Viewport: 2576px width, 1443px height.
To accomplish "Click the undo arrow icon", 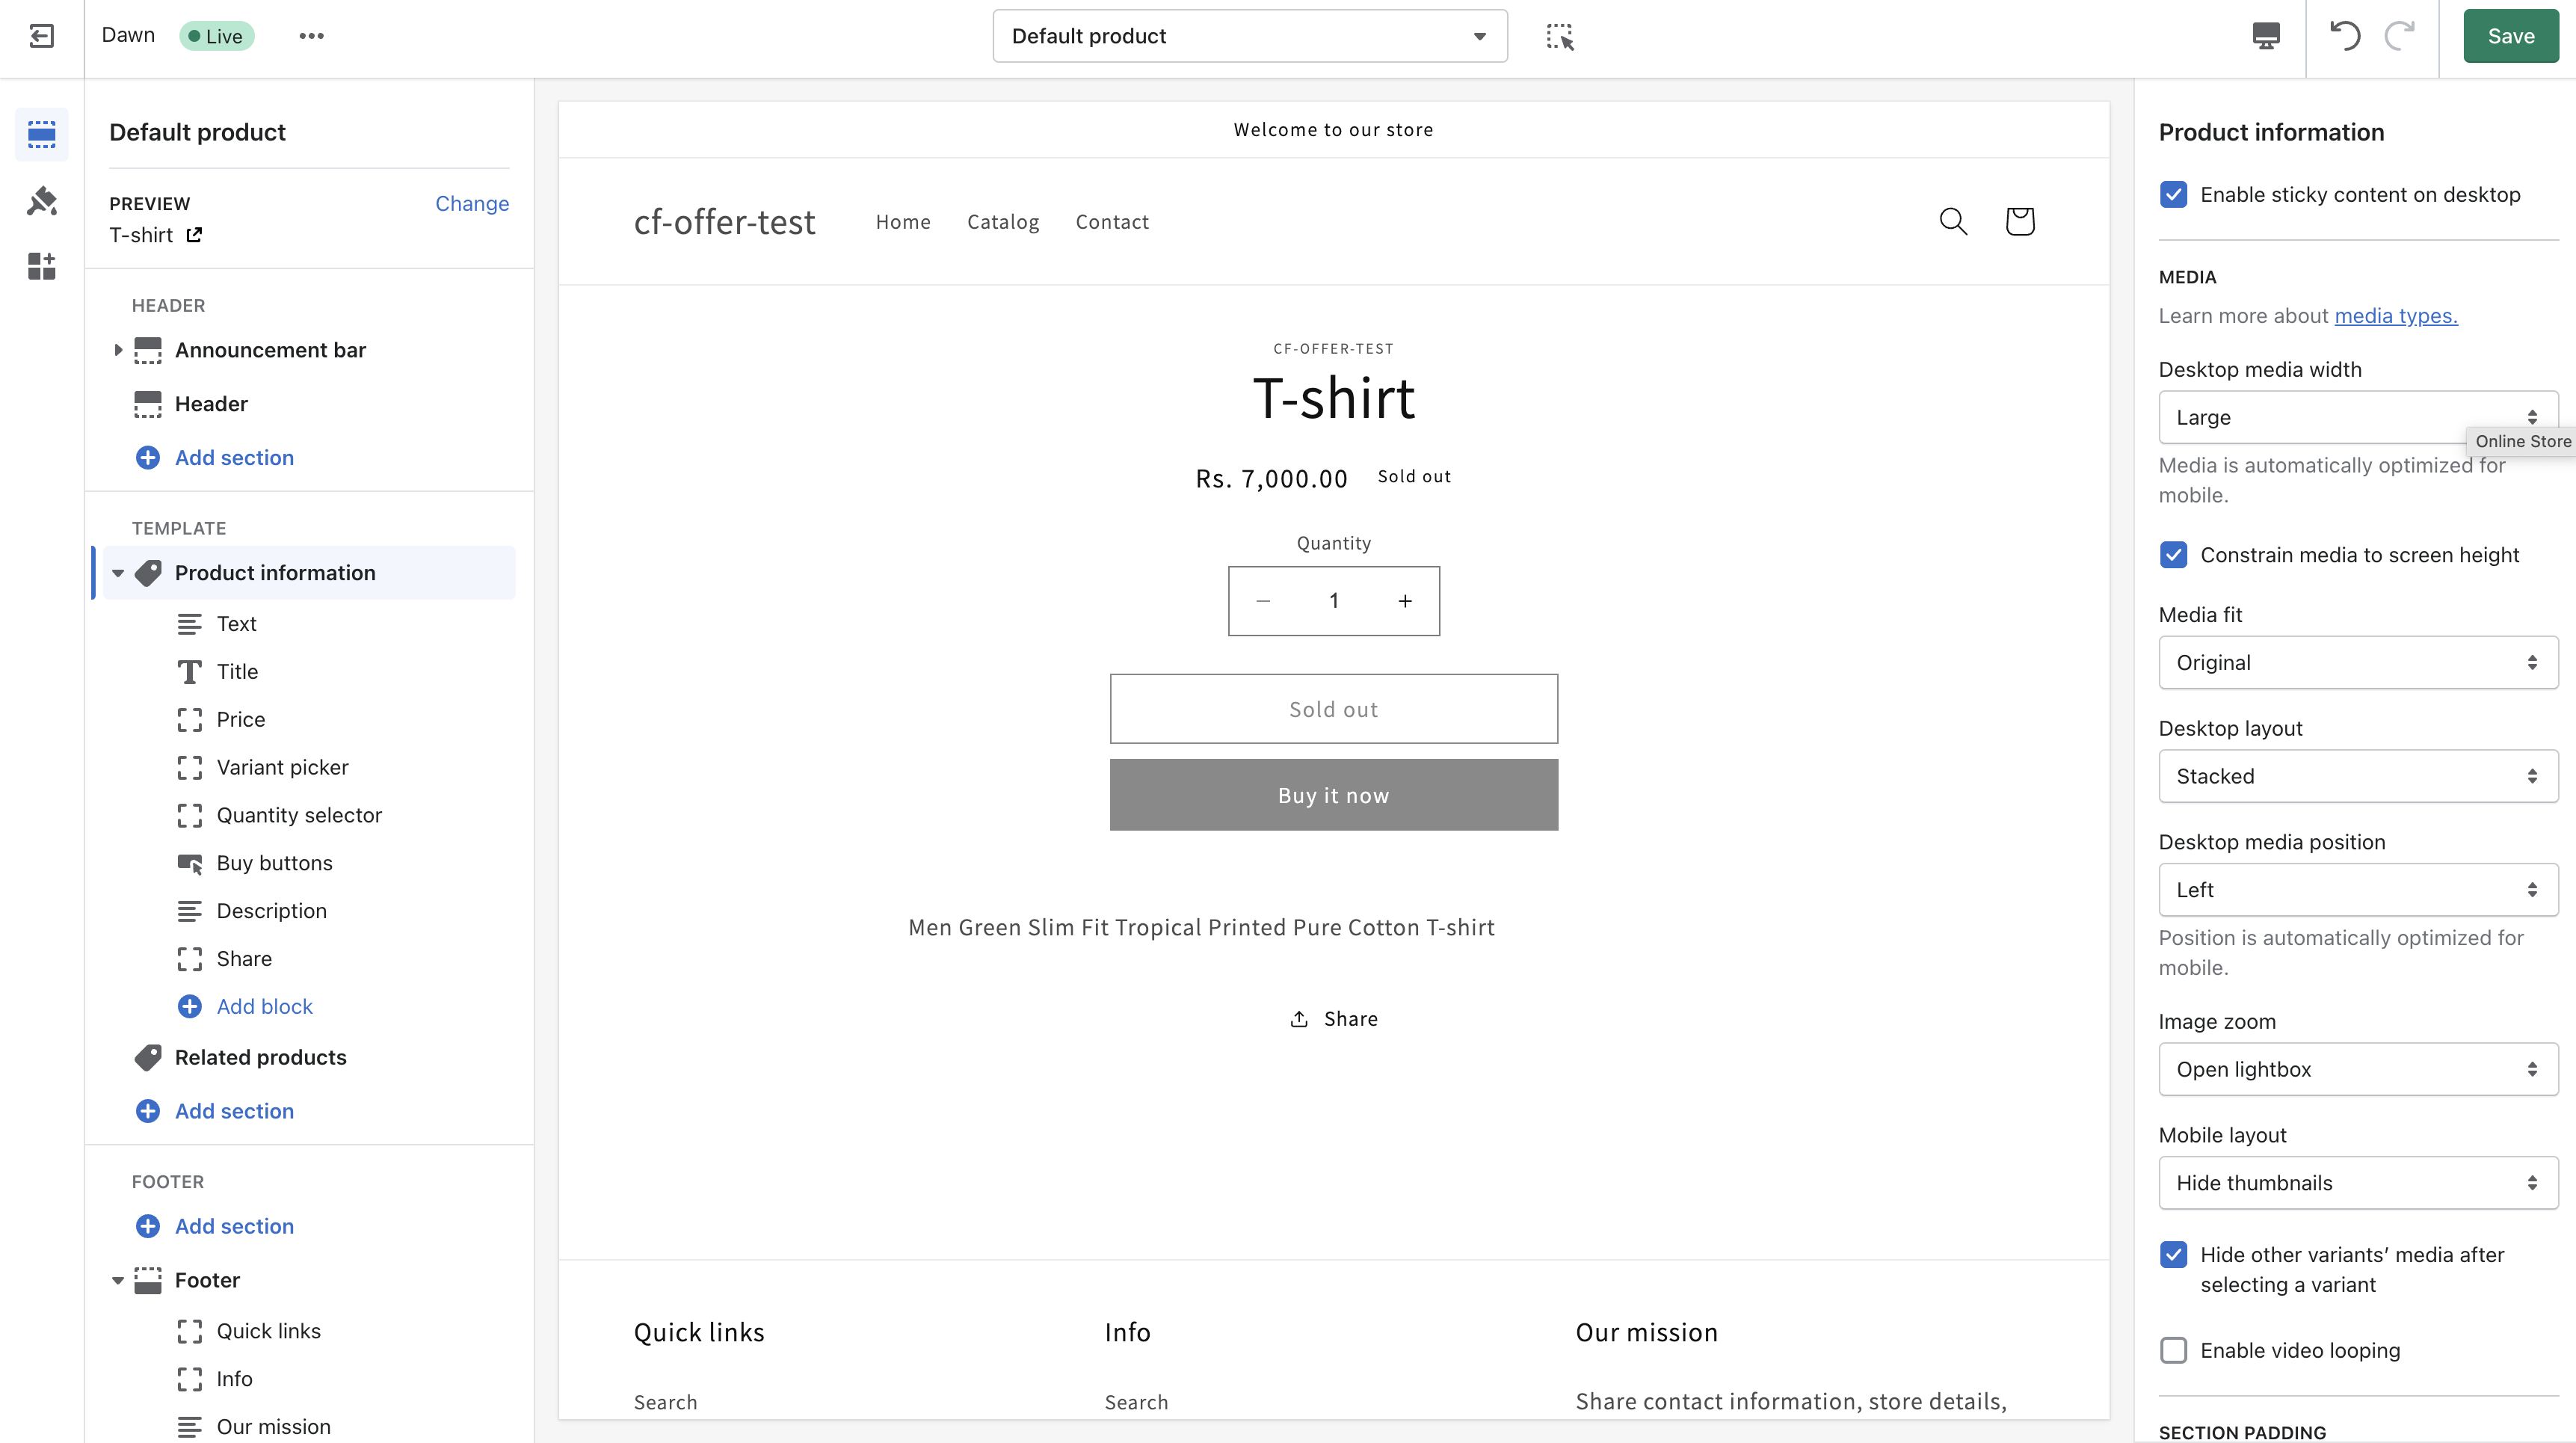I will (2345, 36).
